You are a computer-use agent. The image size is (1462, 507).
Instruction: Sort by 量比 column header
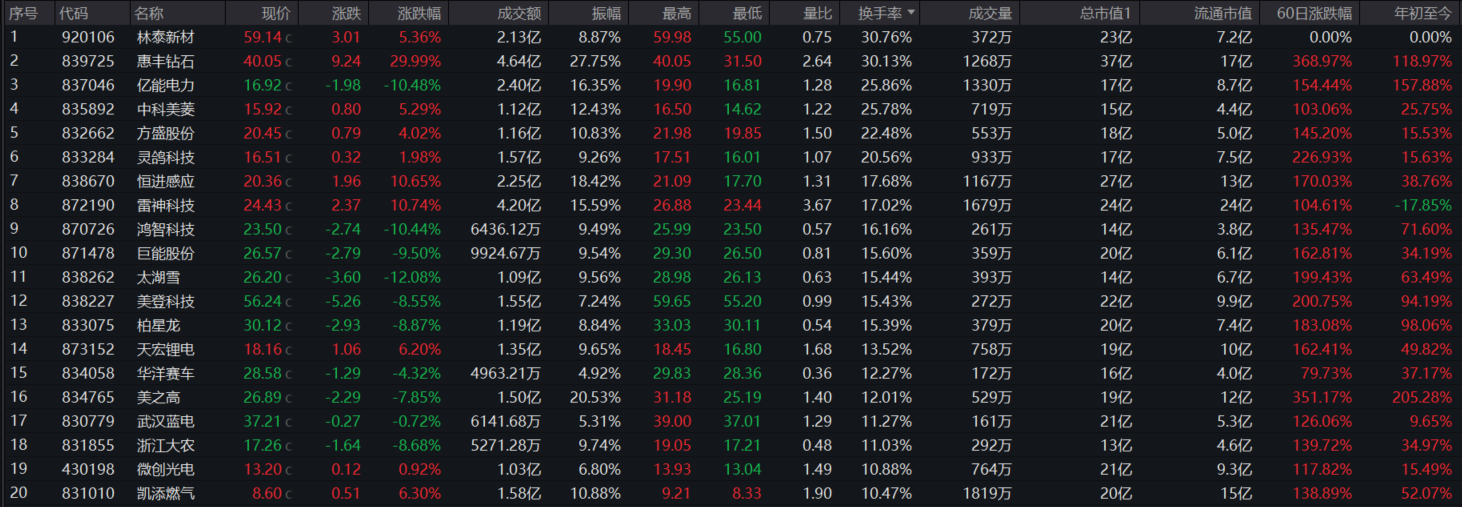click(817, 14)
